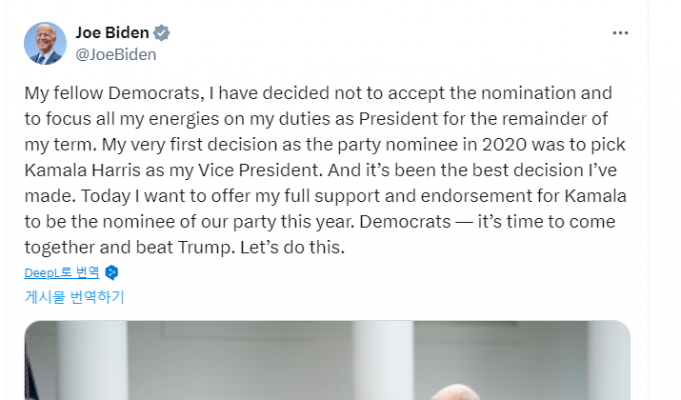The width and height of the screenshot is (681, 400).
Task: Click the blue verified badge beside Joe Biden
Action: click(x=162, y=33)
